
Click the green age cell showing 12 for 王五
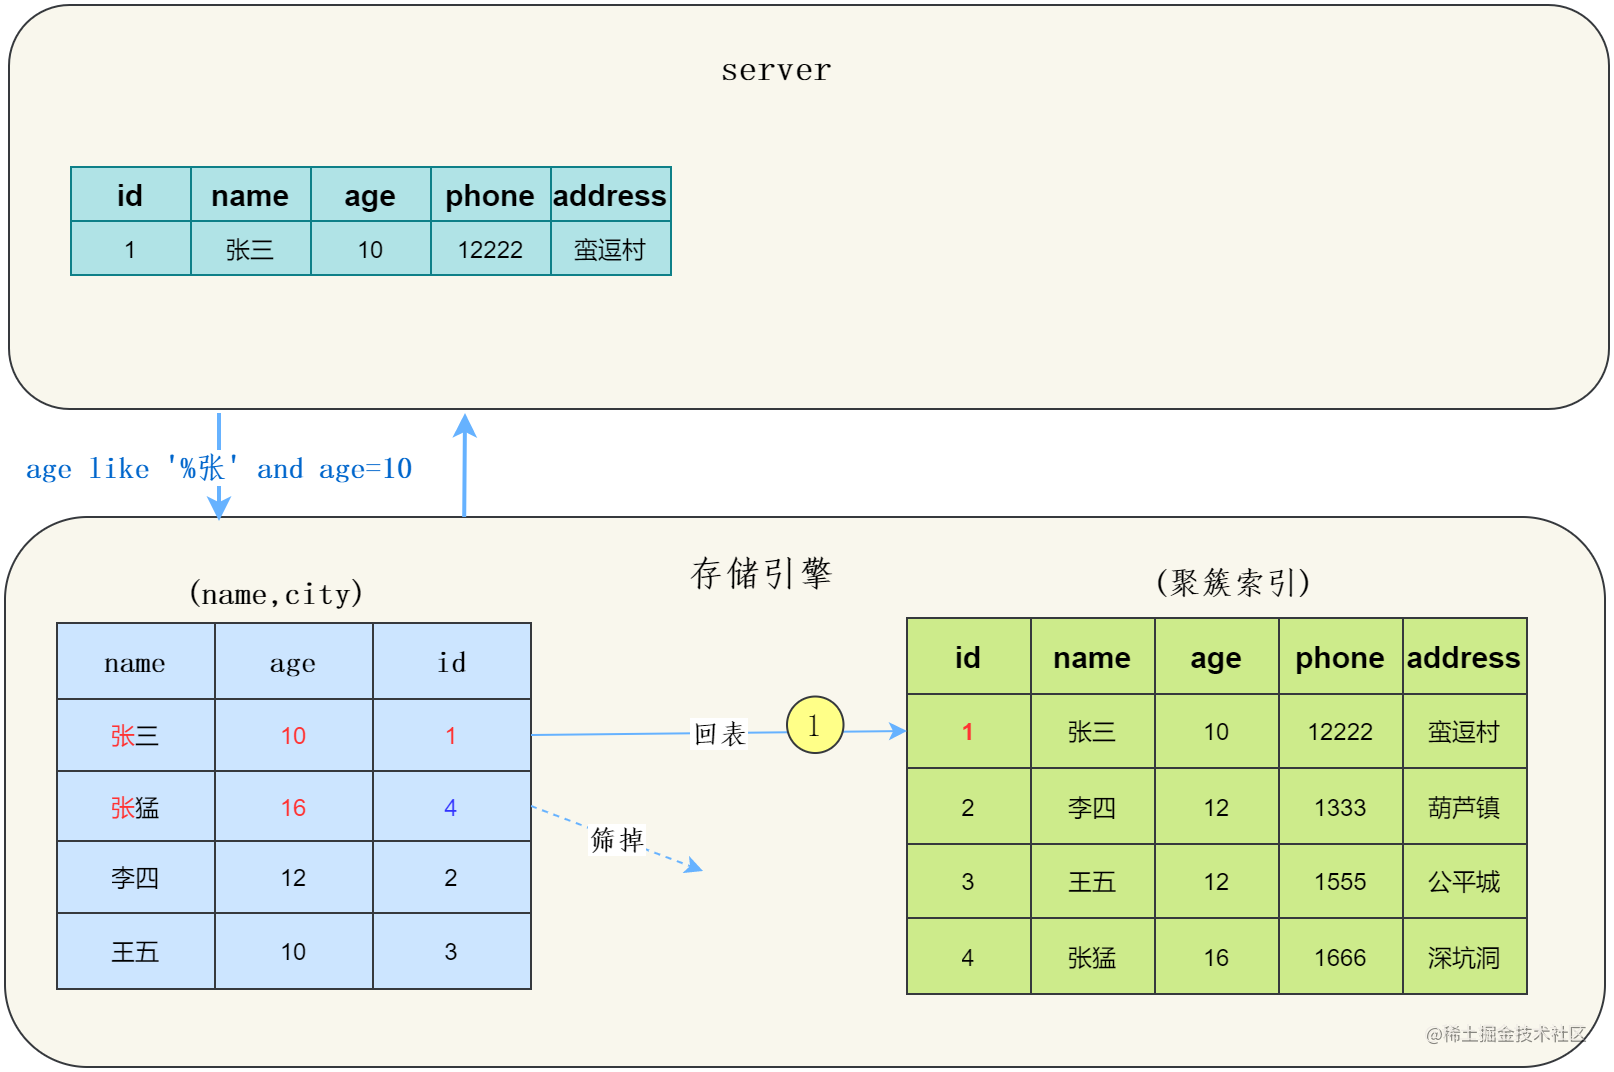(1215, 882)
